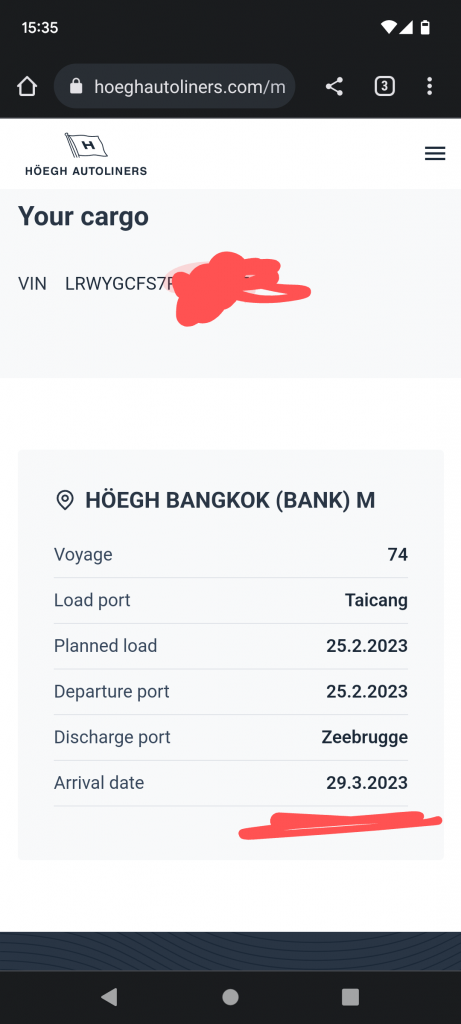Open the browser three-dot overflow menu
The image size is (461, 1024).
pyautogui.click(x=429, y=86)
